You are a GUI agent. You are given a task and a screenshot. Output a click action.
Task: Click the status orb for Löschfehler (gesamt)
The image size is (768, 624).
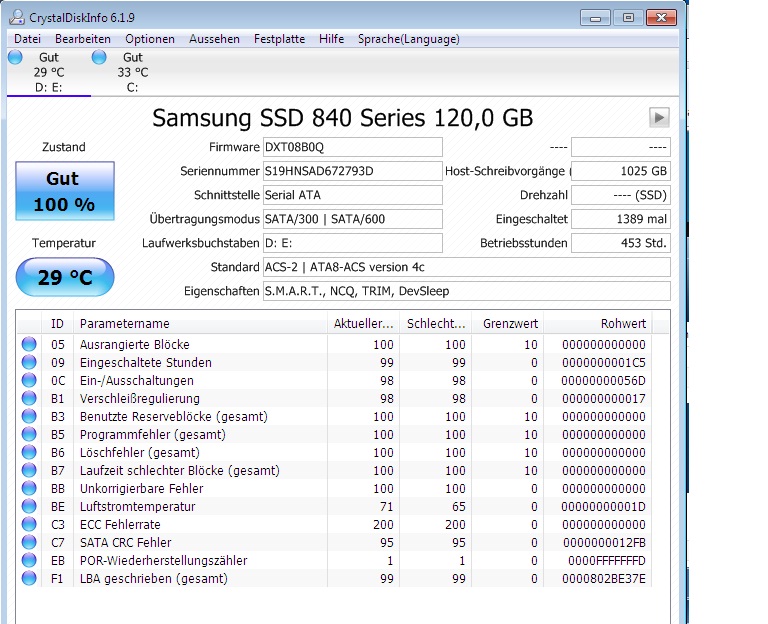(29, 452)
